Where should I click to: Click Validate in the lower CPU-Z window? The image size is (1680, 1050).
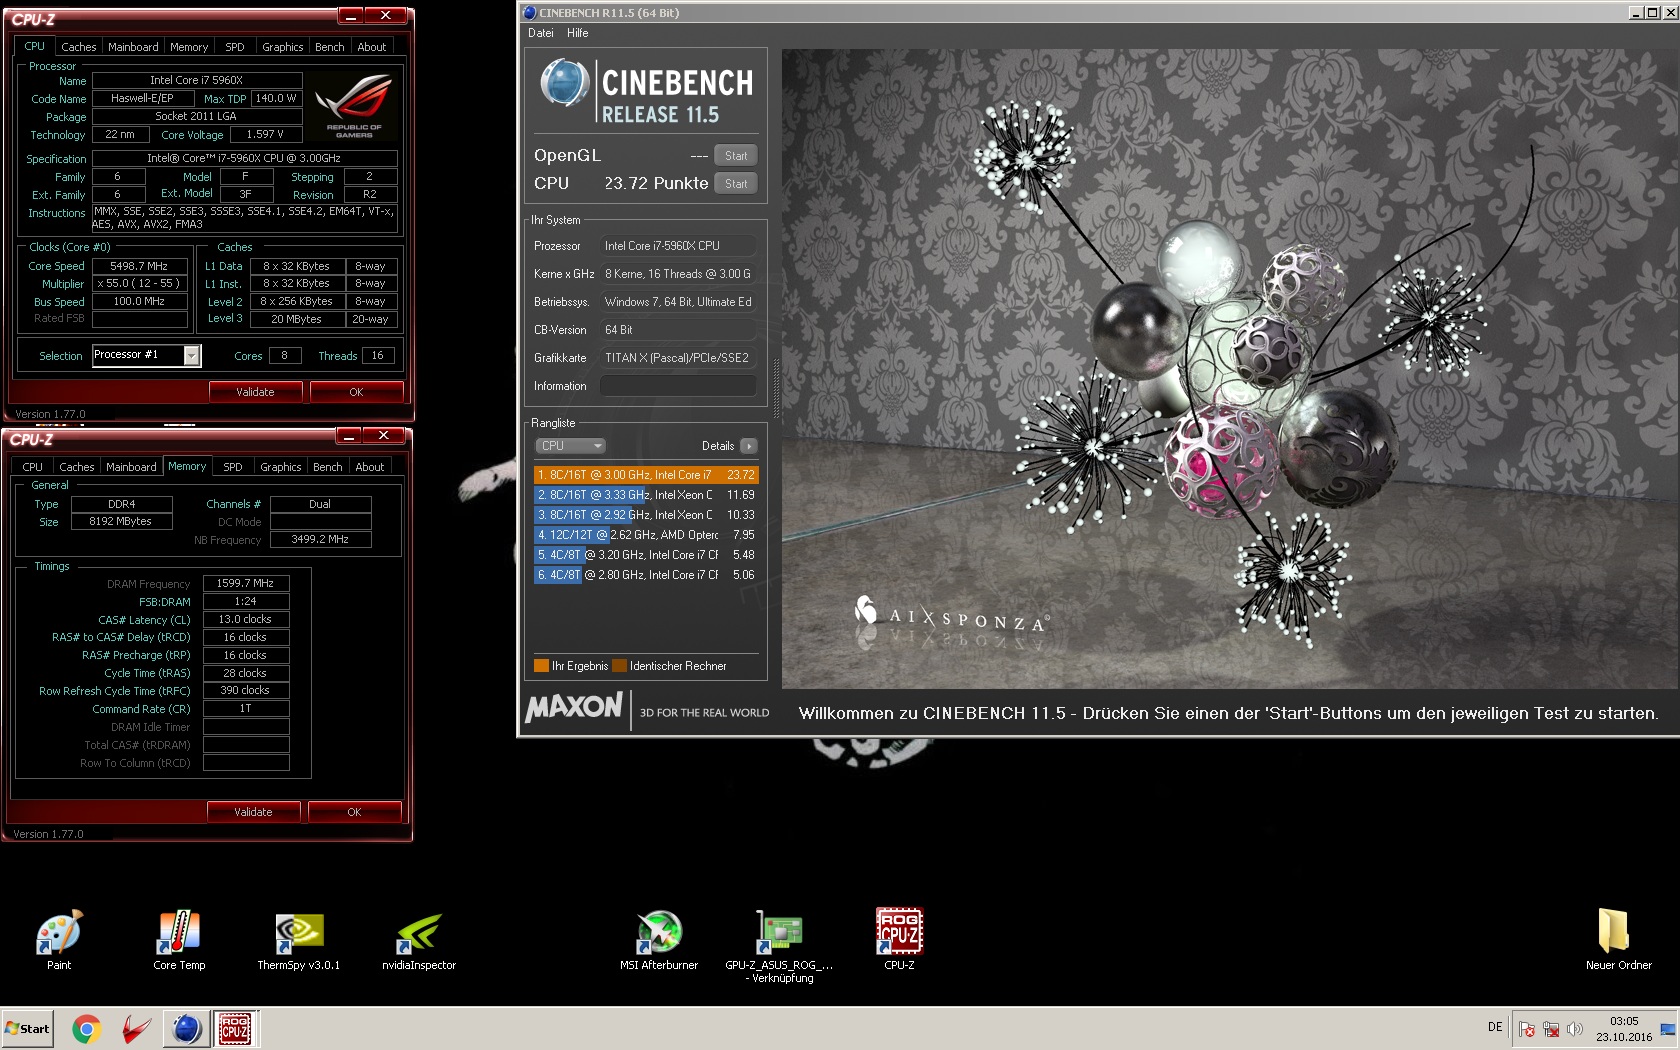(253, 812)
